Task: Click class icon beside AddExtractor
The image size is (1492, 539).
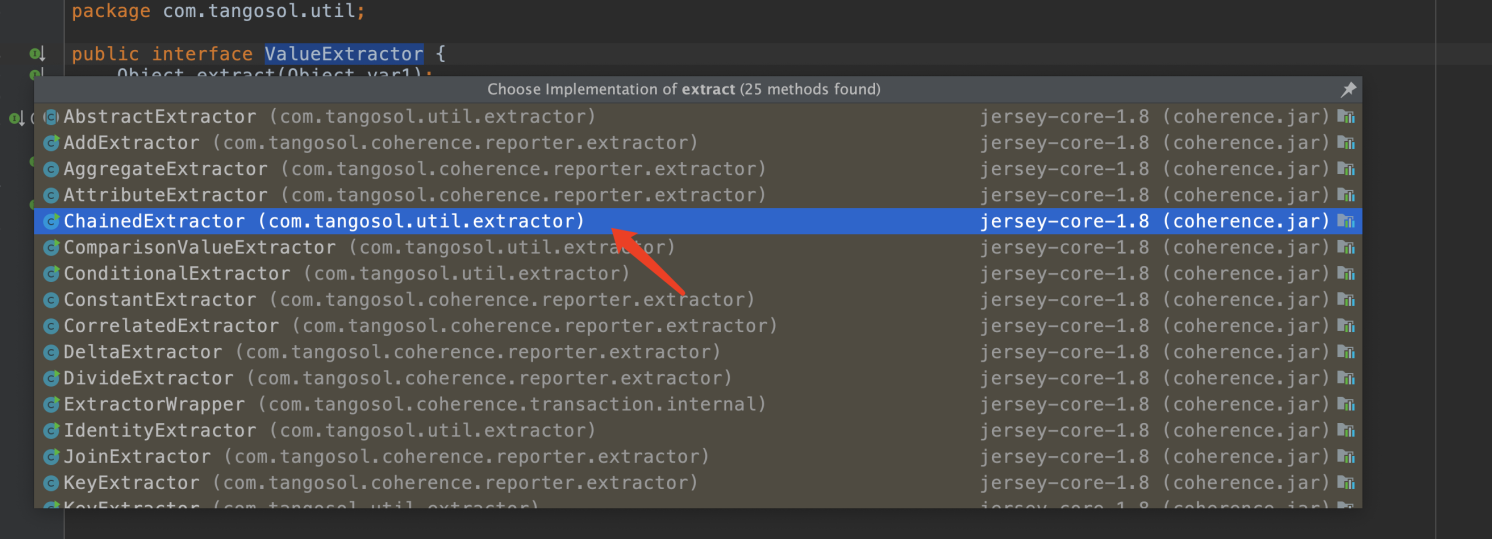Action: [x=51, y=143]
